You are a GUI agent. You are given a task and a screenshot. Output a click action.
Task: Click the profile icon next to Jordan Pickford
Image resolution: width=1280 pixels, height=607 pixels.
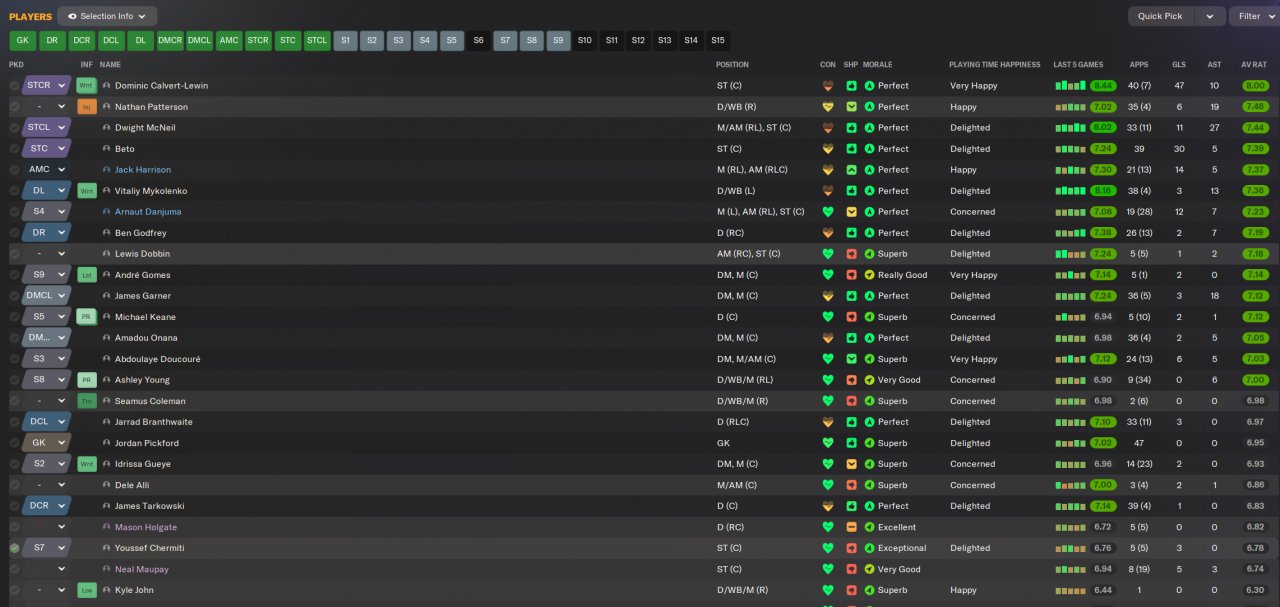click(107, 442)
